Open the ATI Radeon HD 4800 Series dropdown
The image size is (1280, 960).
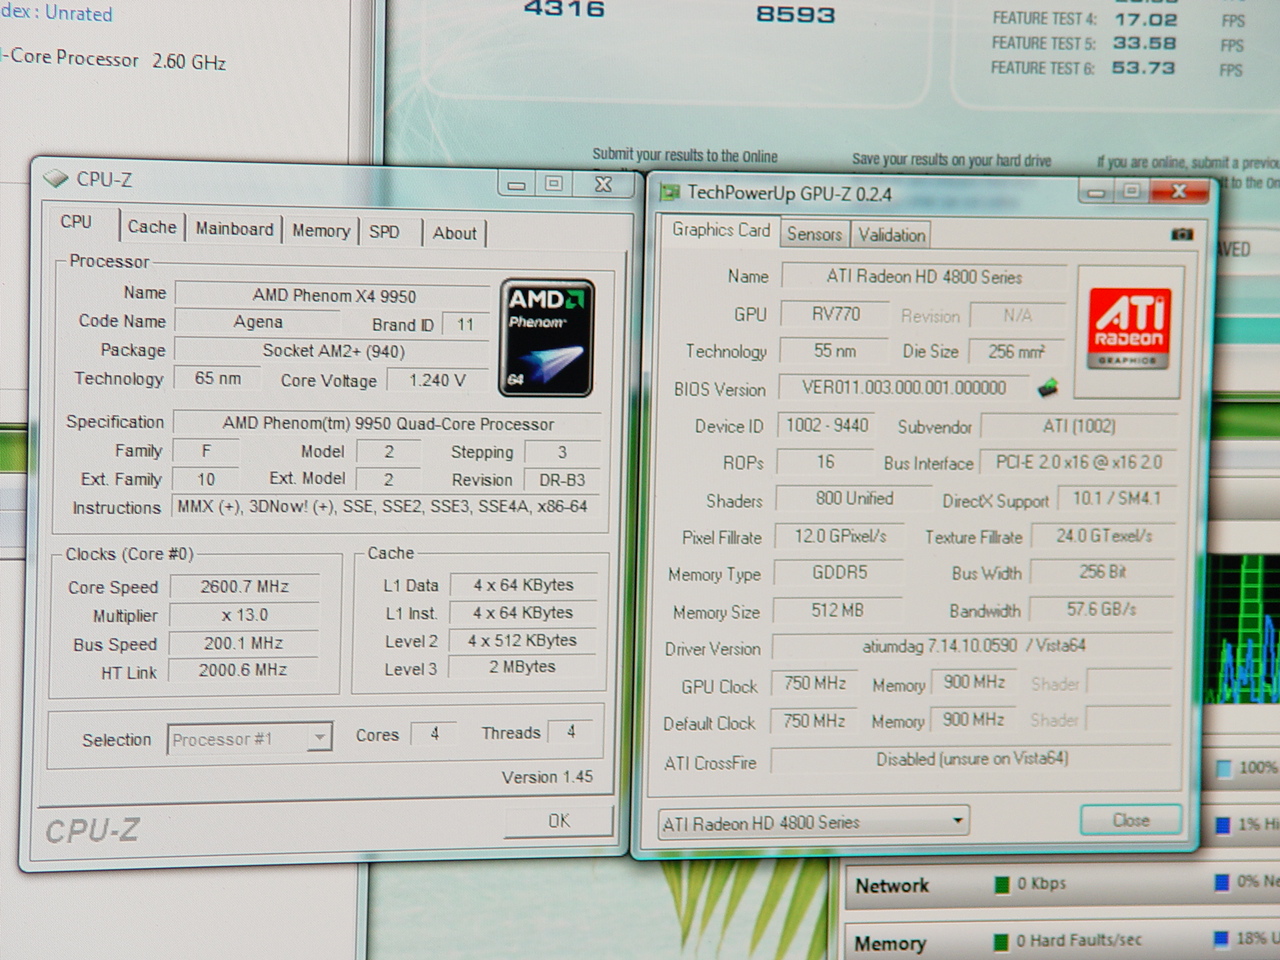(x=814, y=823)
